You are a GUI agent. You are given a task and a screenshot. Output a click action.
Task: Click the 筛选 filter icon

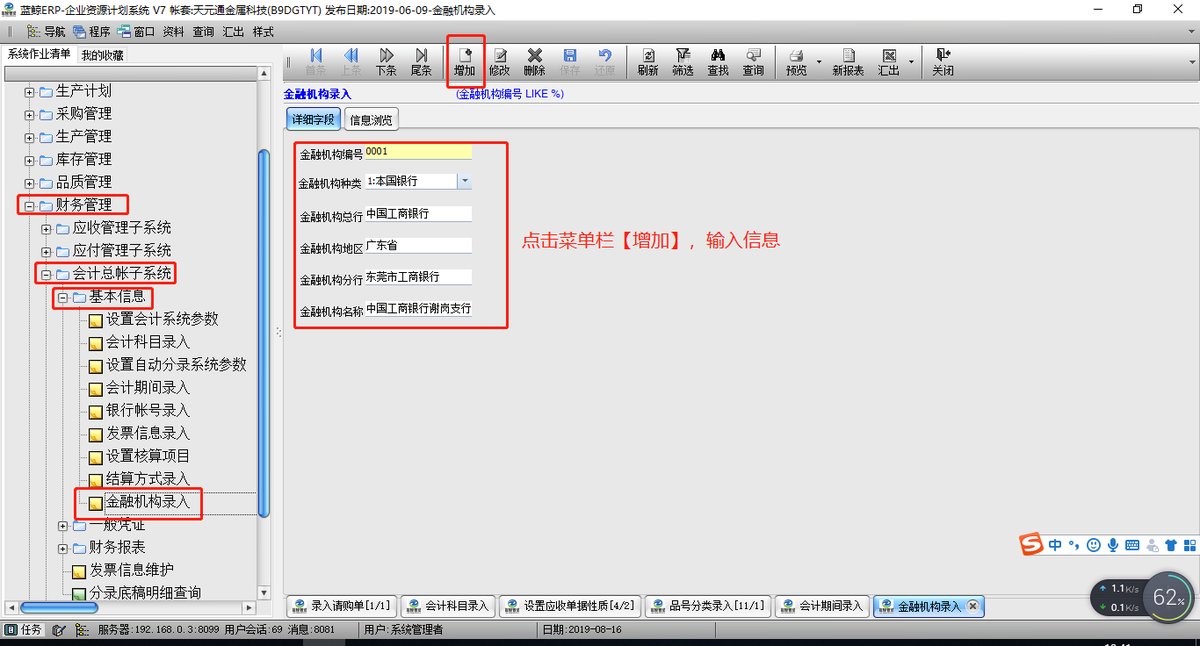[683, 62]
